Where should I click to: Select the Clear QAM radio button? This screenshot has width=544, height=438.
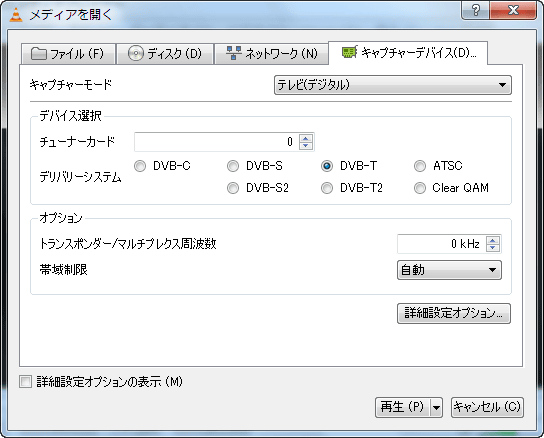[420, 188]
